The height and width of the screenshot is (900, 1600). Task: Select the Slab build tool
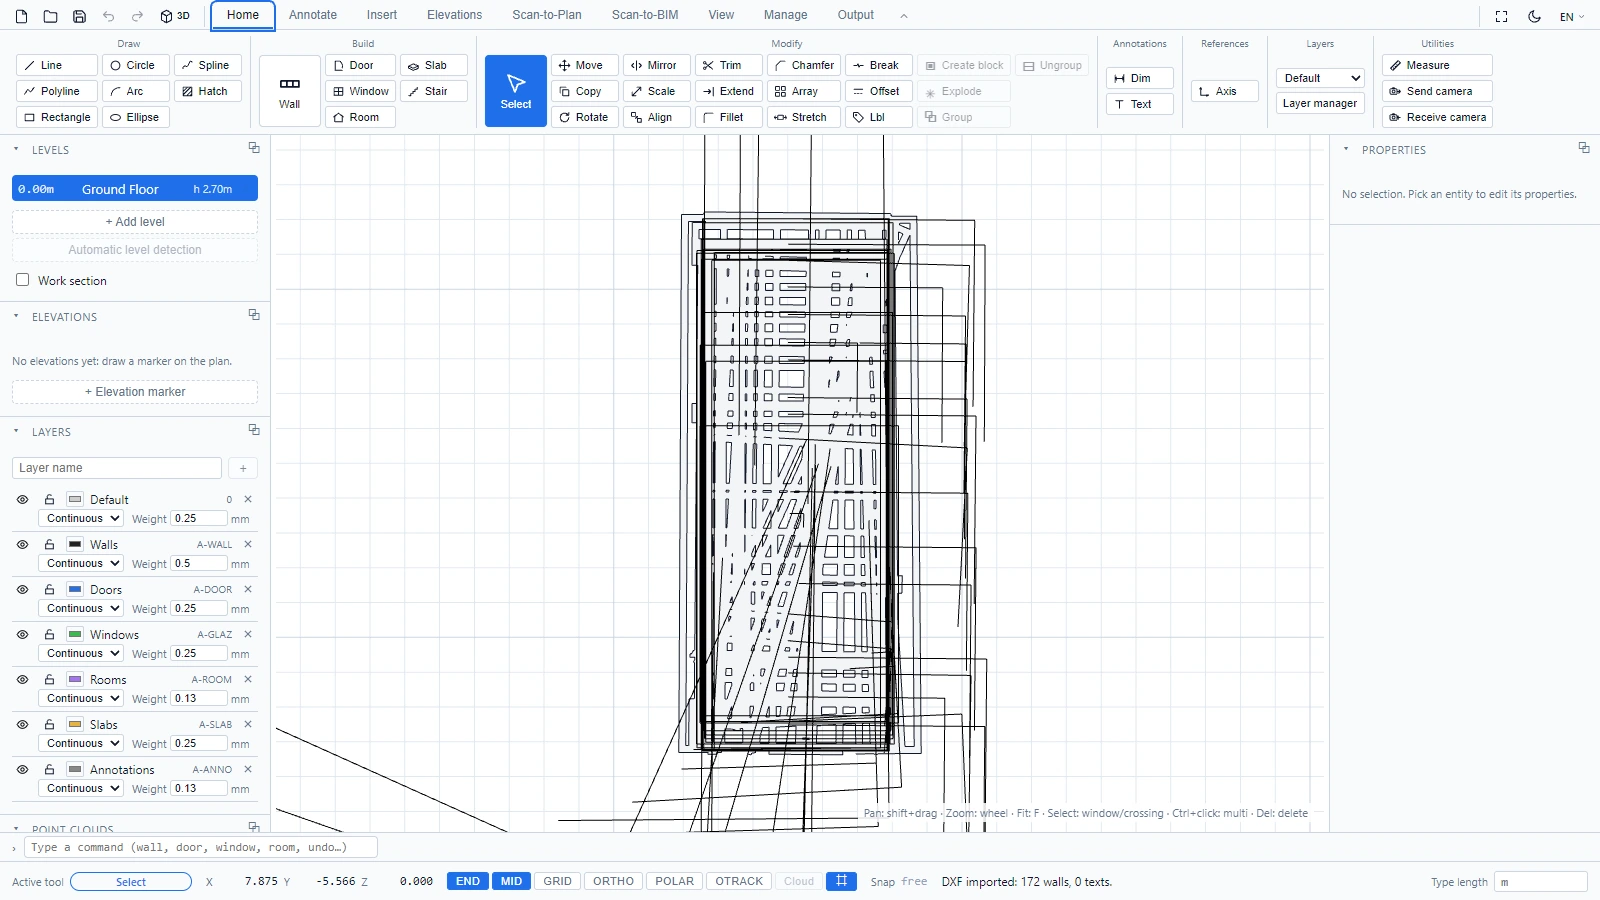(434, 65)
